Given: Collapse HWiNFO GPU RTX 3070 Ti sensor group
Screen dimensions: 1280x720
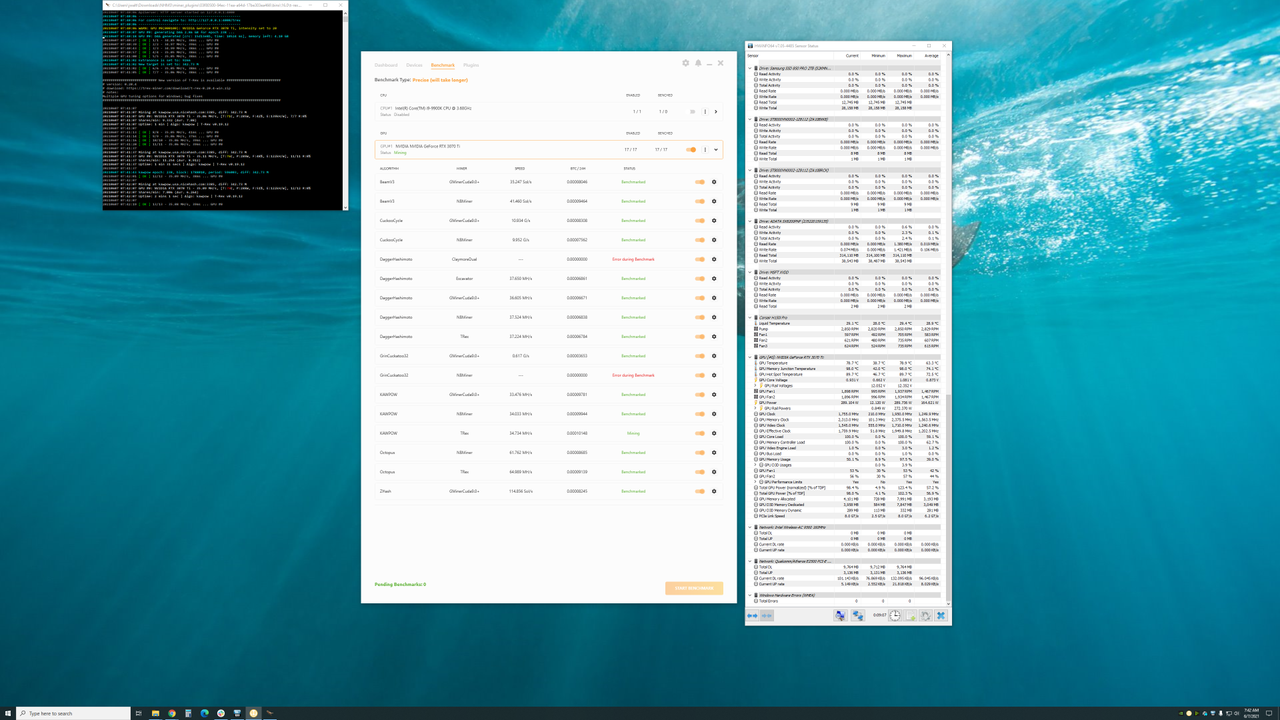Looking at the screenshot, I should 751,357.
